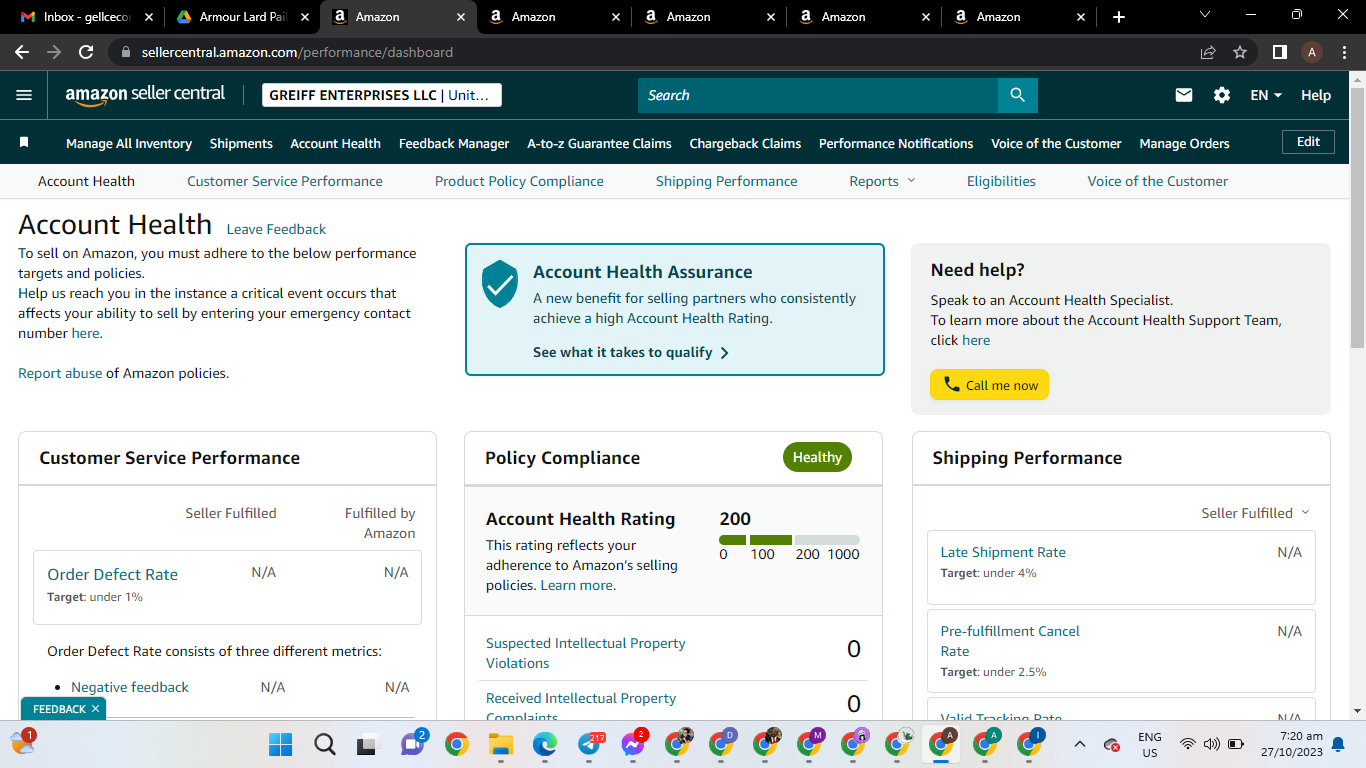1366x768 pixels.
Task: Open the Windows Start menu
Action: pyautogui.click(x=280, y=744)
